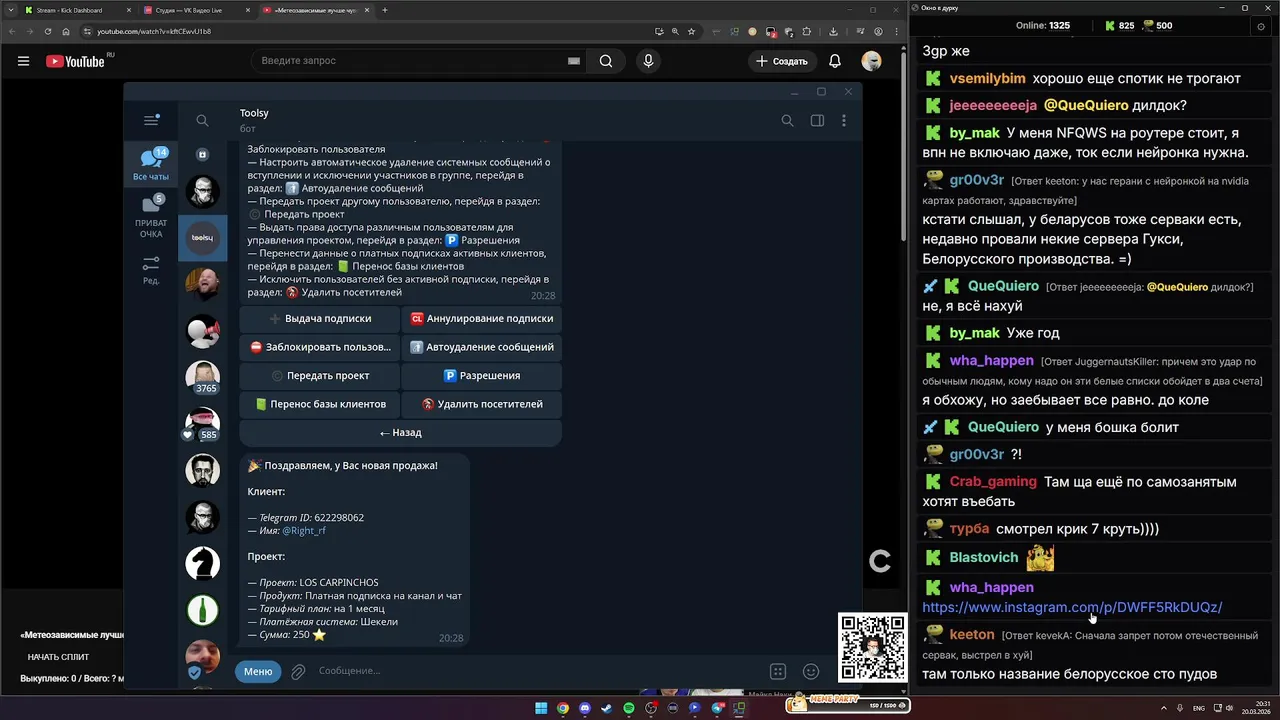Open the bot 'Меню' button
Viewport: 1280px width, 720px height.
pos(258,671)
